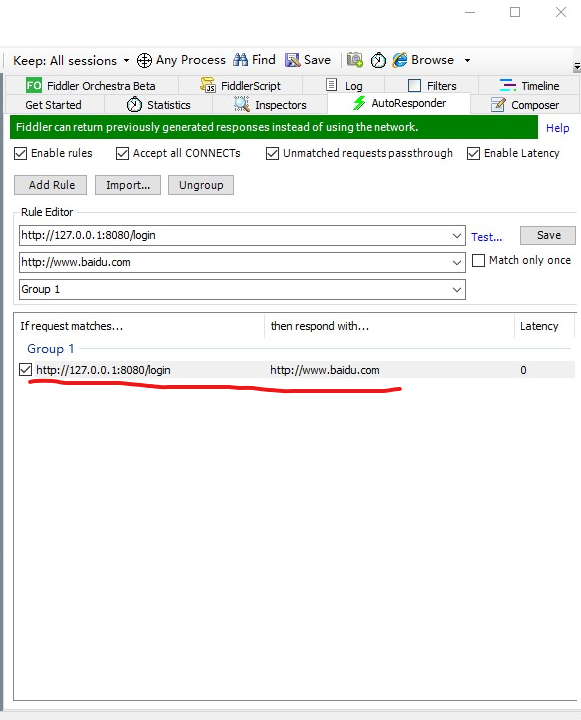Click the timer clock toolbar icon
The image size is (581, 720).
(x=378, y=60)
